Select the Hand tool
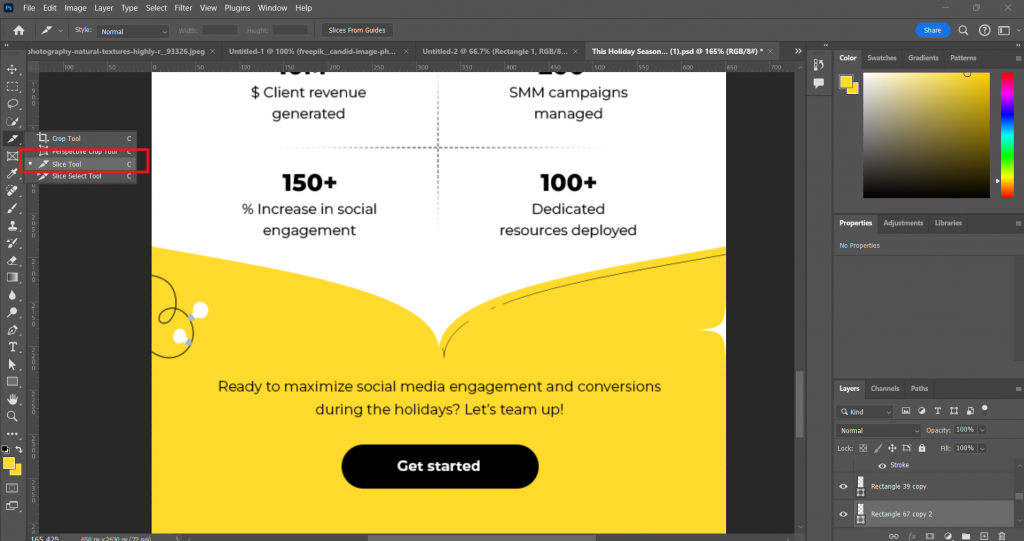The height and width of the screenshot is (541, 1024). (12, 399)
